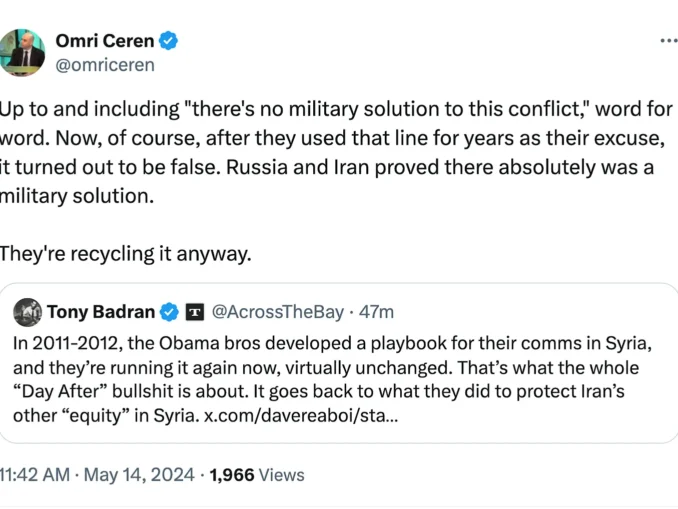
Task: Click the blue verified badge beside Omri Ceren
Action: pyautogui.click(x=169, y=41)
